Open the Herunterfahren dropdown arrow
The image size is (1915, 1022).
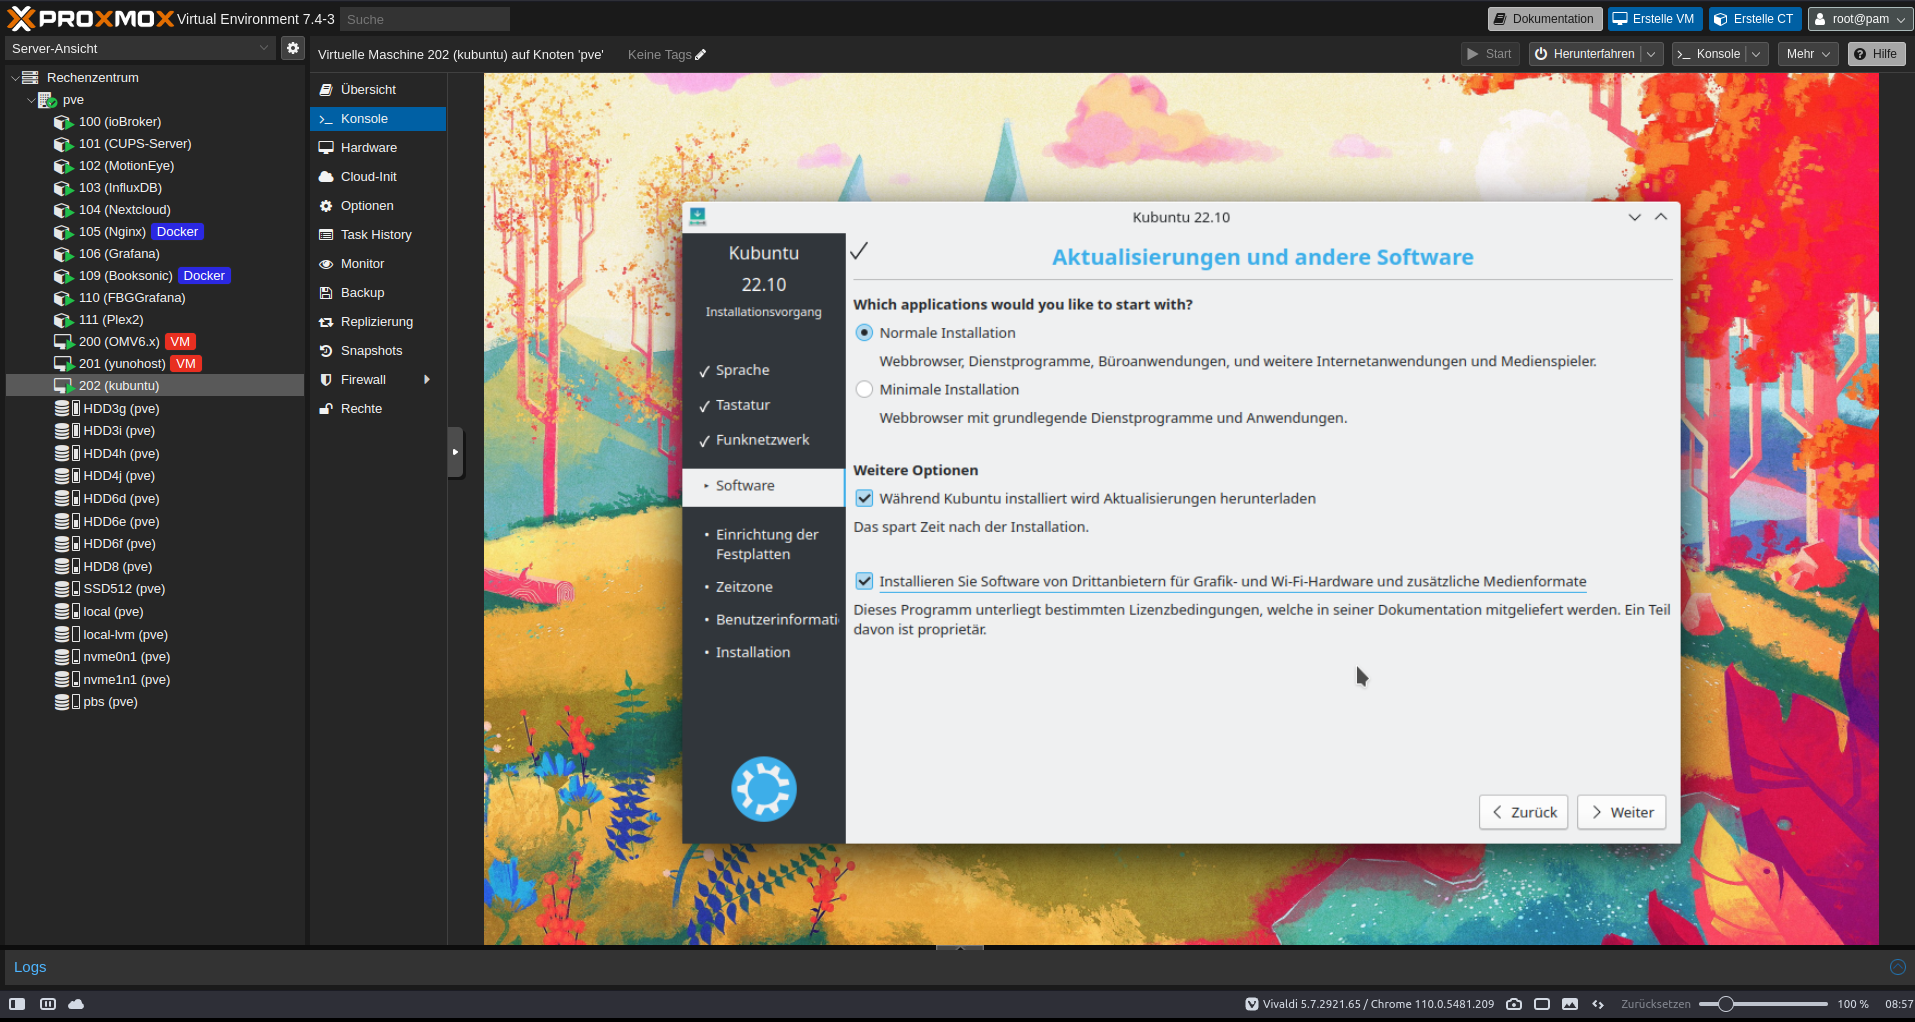pyautogui.click(x=1652, y=54)
